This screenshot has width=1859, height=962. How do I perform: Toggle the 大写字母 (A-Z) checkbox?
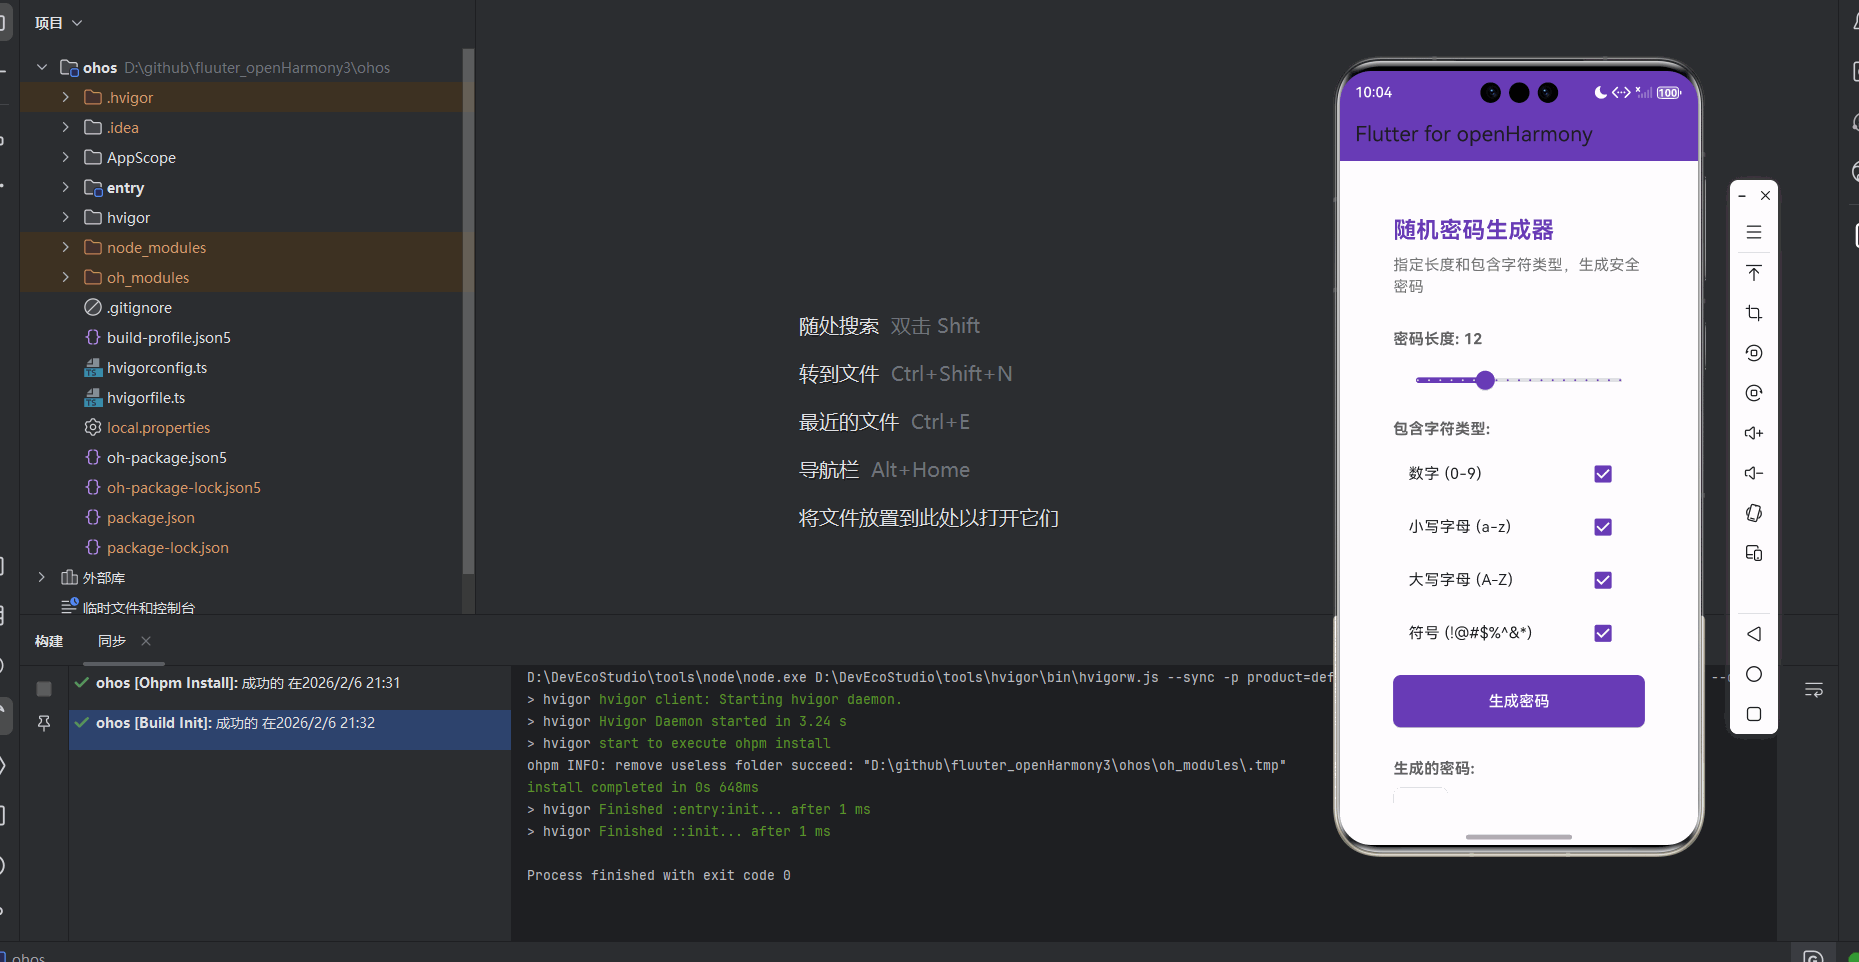click(1603, 580)
